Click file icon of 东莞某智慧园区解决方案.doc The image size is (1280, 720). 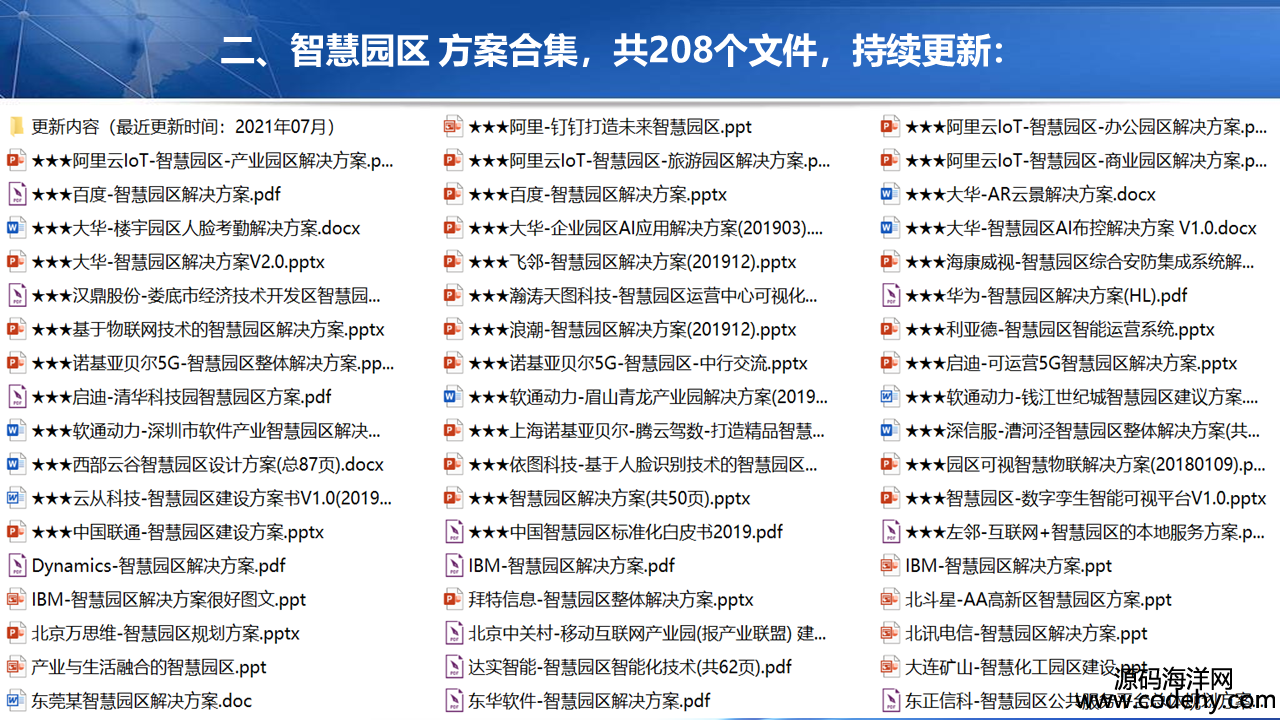click(x=16, y=701)
